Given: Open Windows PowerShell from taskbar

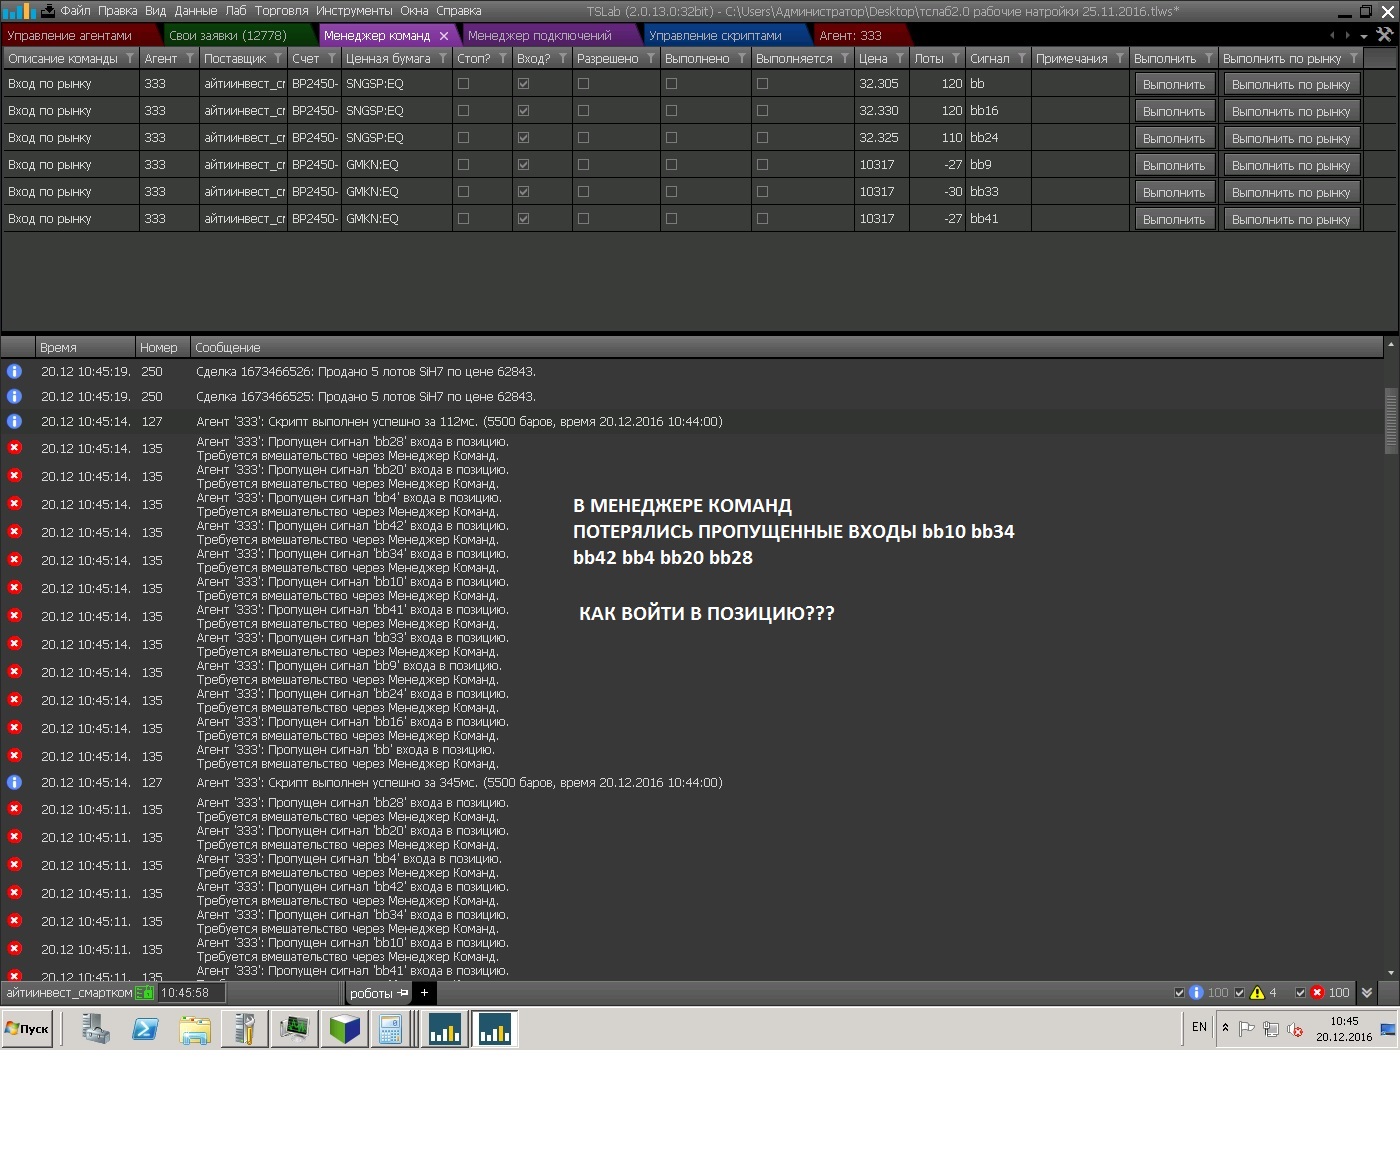Looking at the screenshot, I should [x=145, y=1029].
